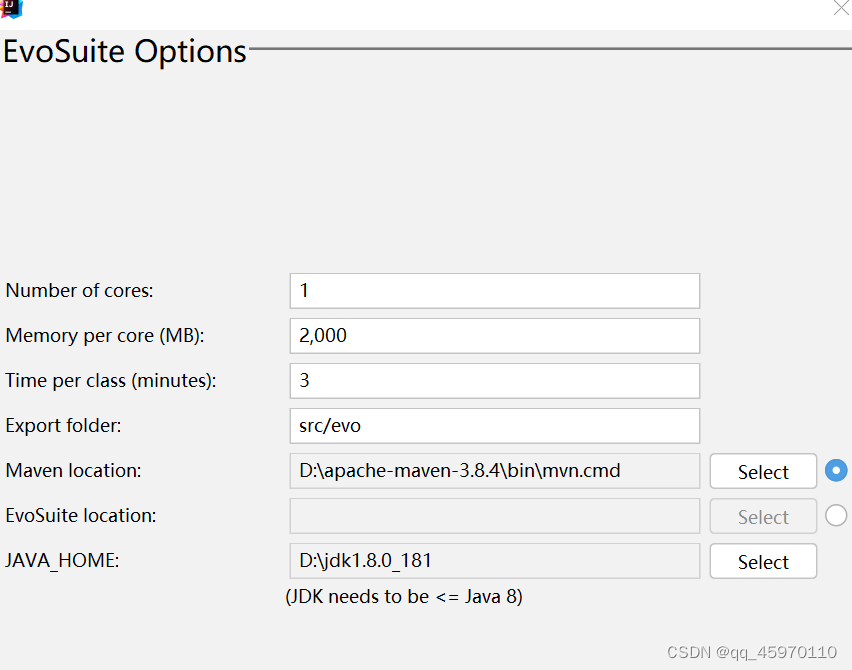The height and width of the screenshot is (670, 852).
Task: Click the Time per class field
Action: (494, 381)
